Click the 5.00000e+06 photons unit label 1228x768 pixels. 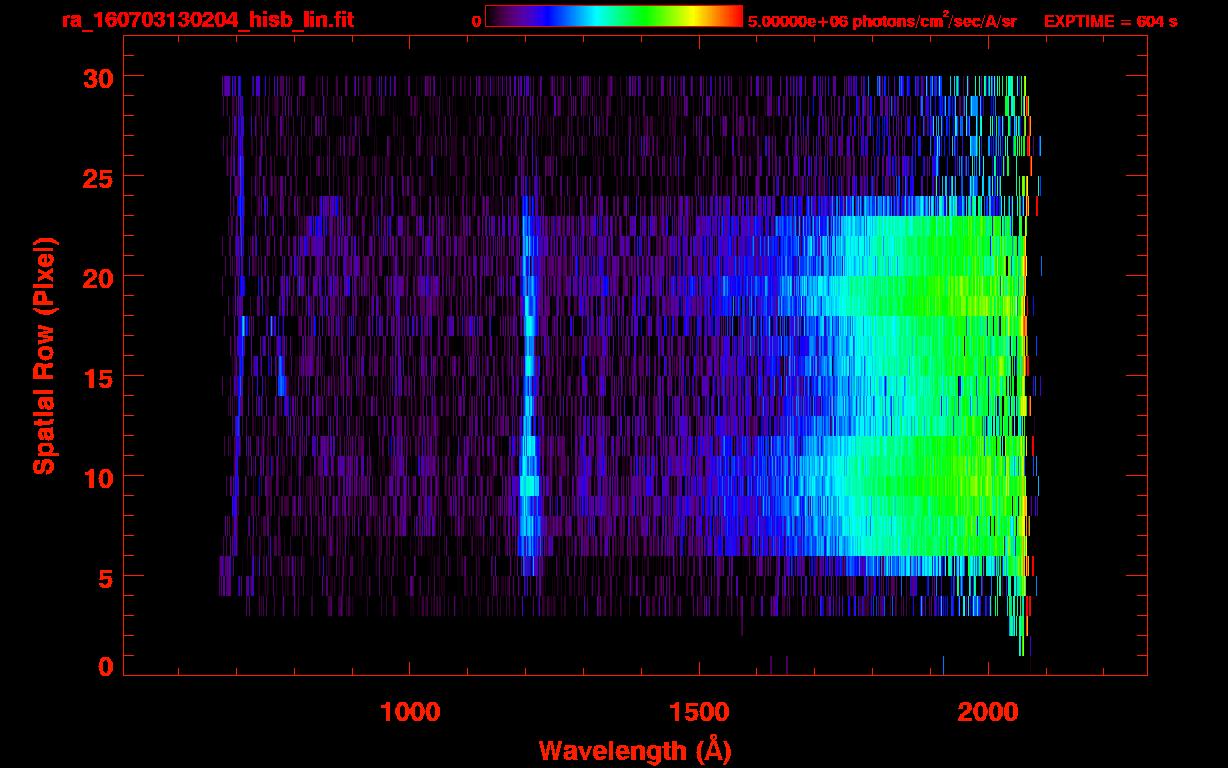coord(882,20)
